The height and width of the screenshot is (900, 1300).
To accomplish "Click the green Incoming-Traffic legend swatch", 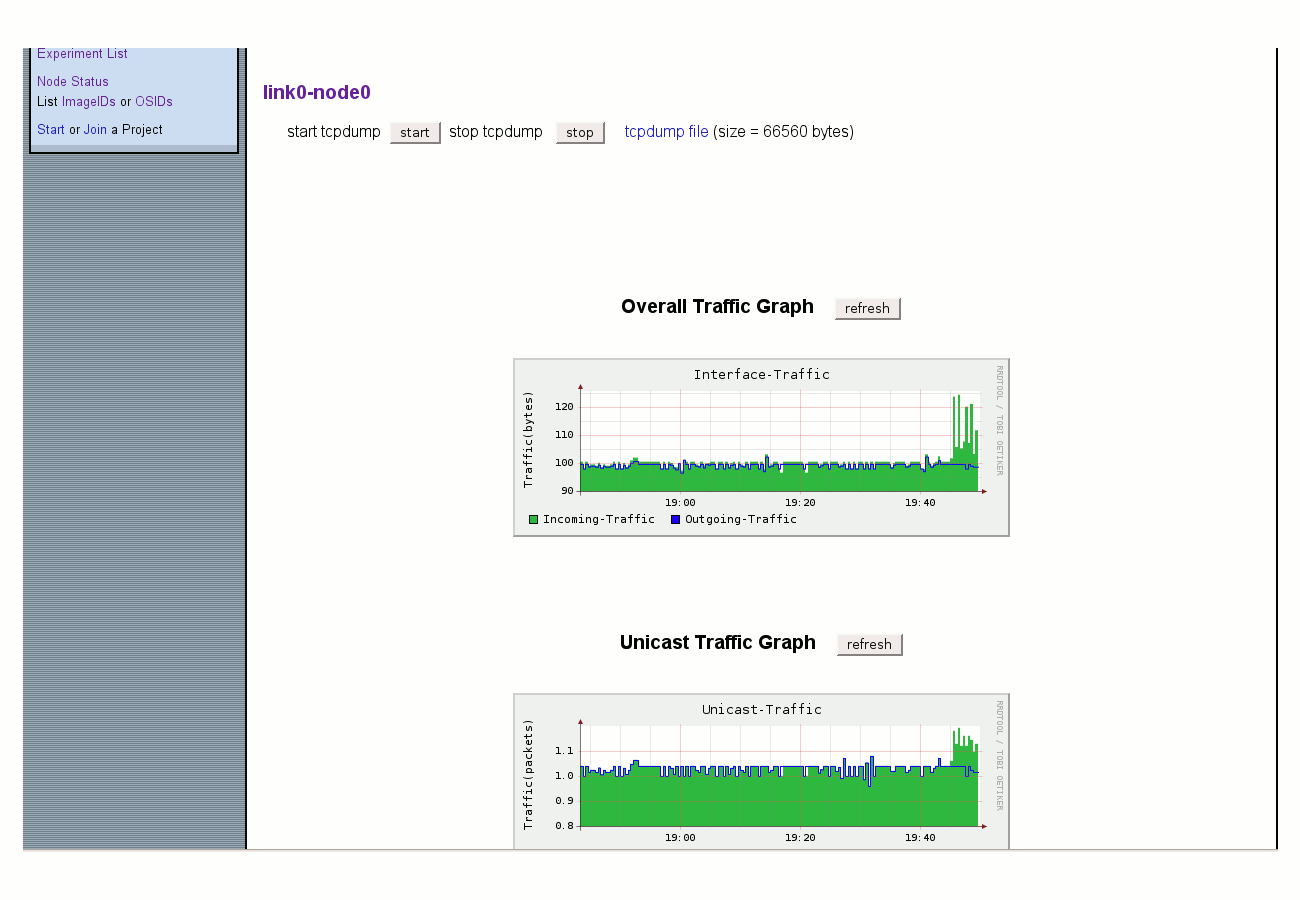I will click(x=534, y=519).
